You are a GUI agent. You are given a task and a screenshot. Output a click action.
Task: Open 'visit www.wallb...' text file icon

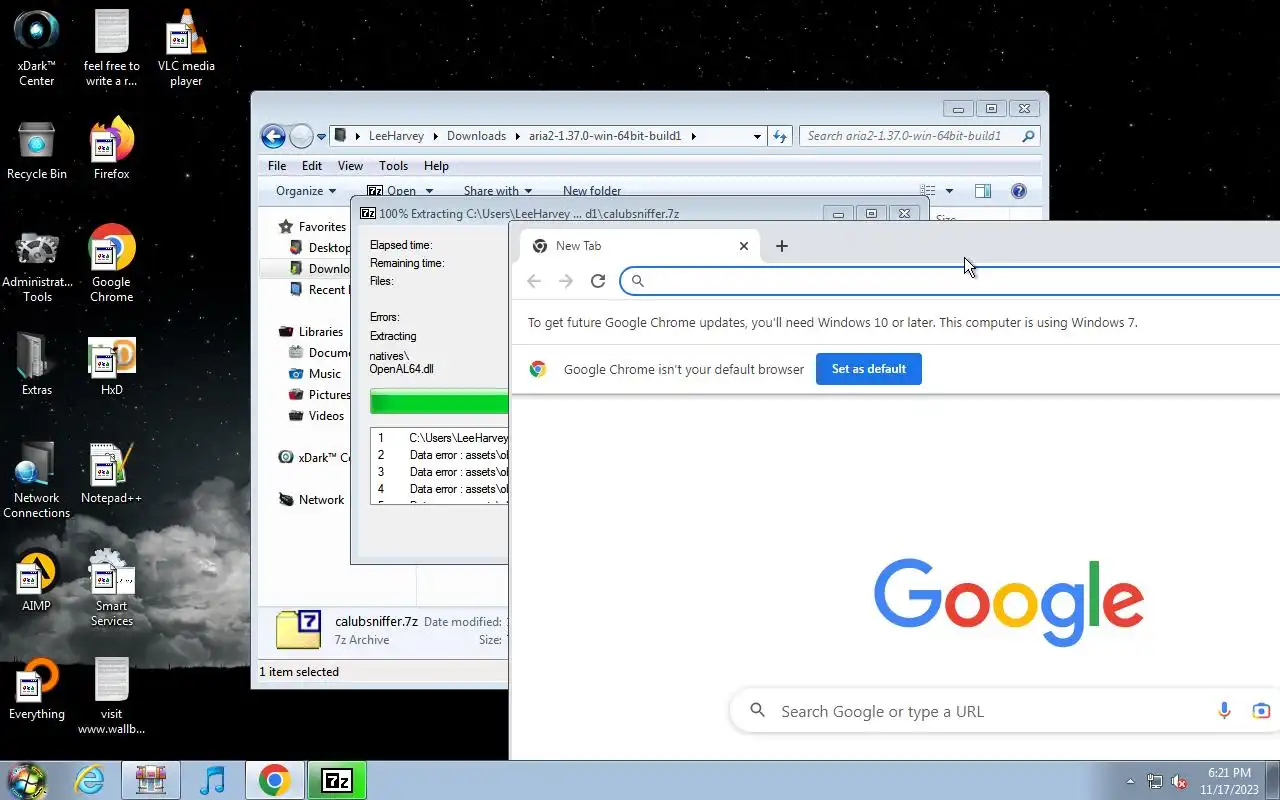tap(112, 695)
